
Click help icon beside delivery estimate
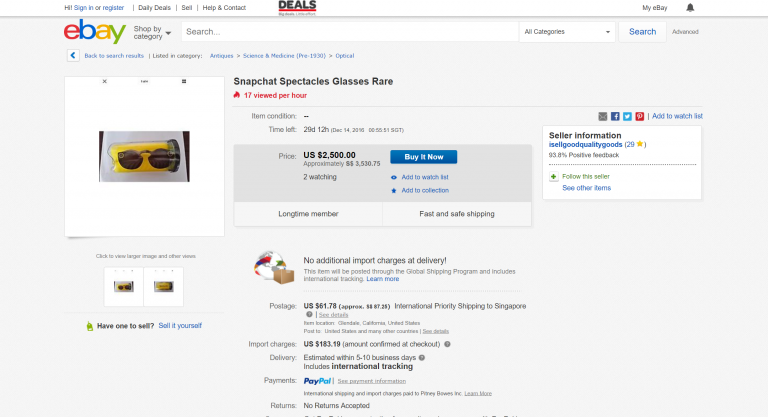pyautogui.click(x=423, y=357)
